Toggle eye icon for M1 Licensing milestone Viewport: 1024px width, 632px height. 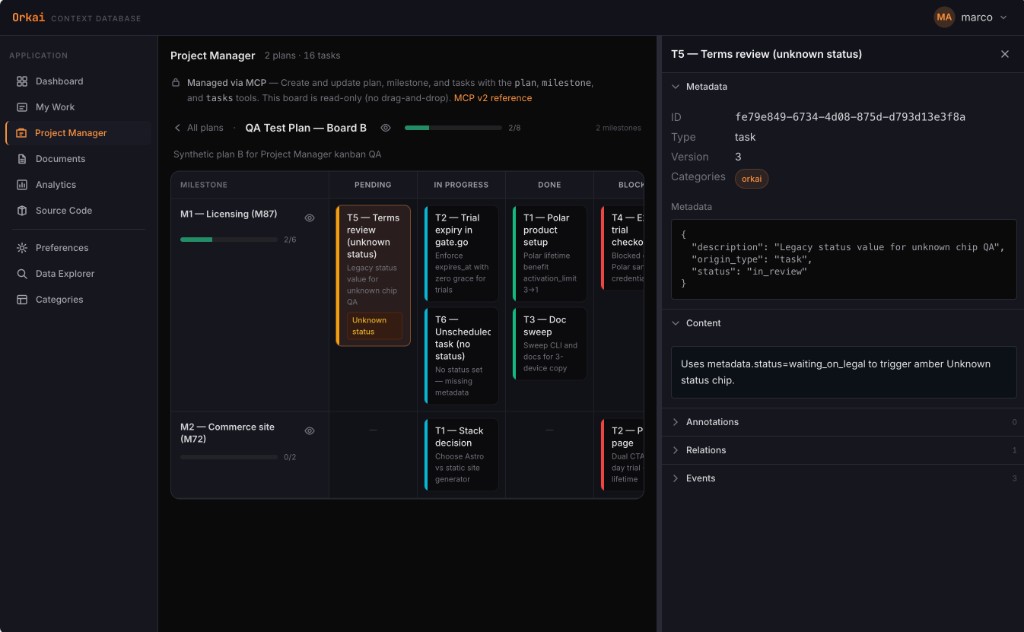[x=310, y=218]
